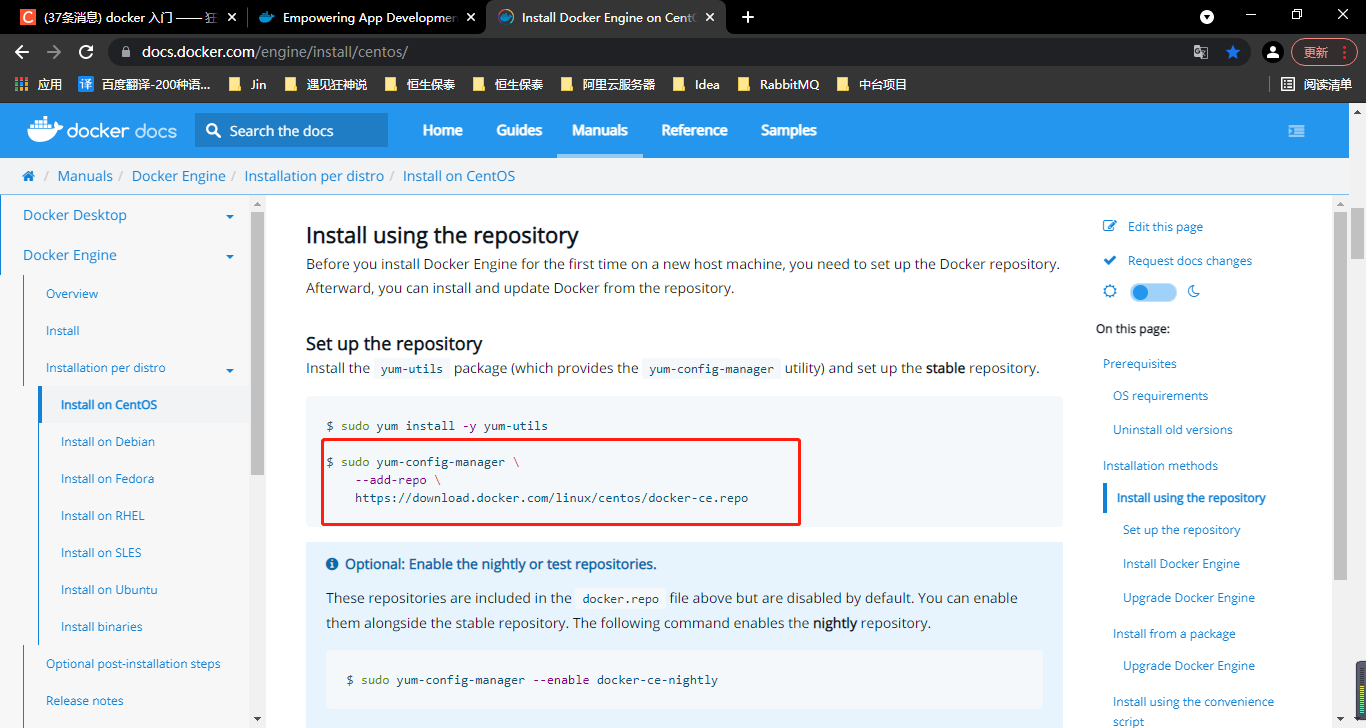The height and width of the screenshot is (728, 1366).
Task: Jump to Uninstall old versions section
Action: coord(1173,430)
